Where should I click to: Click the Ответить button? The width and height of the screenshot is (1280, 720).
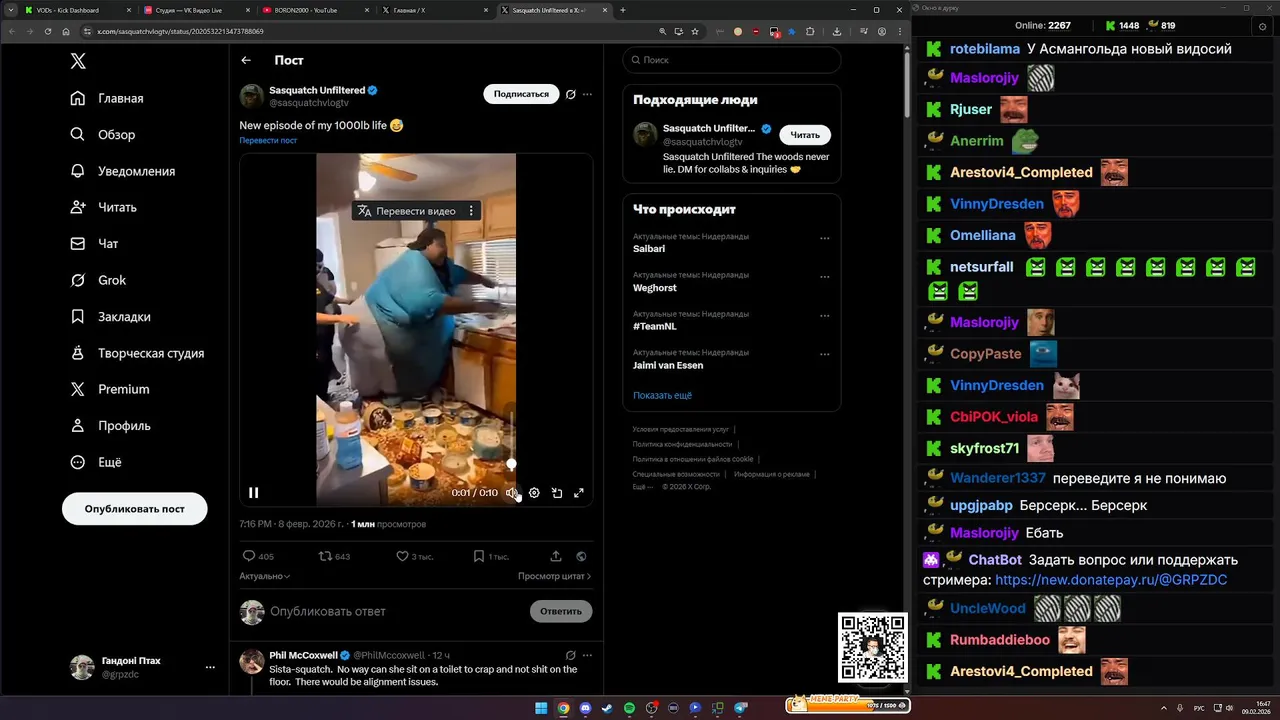tap(561, 611)
